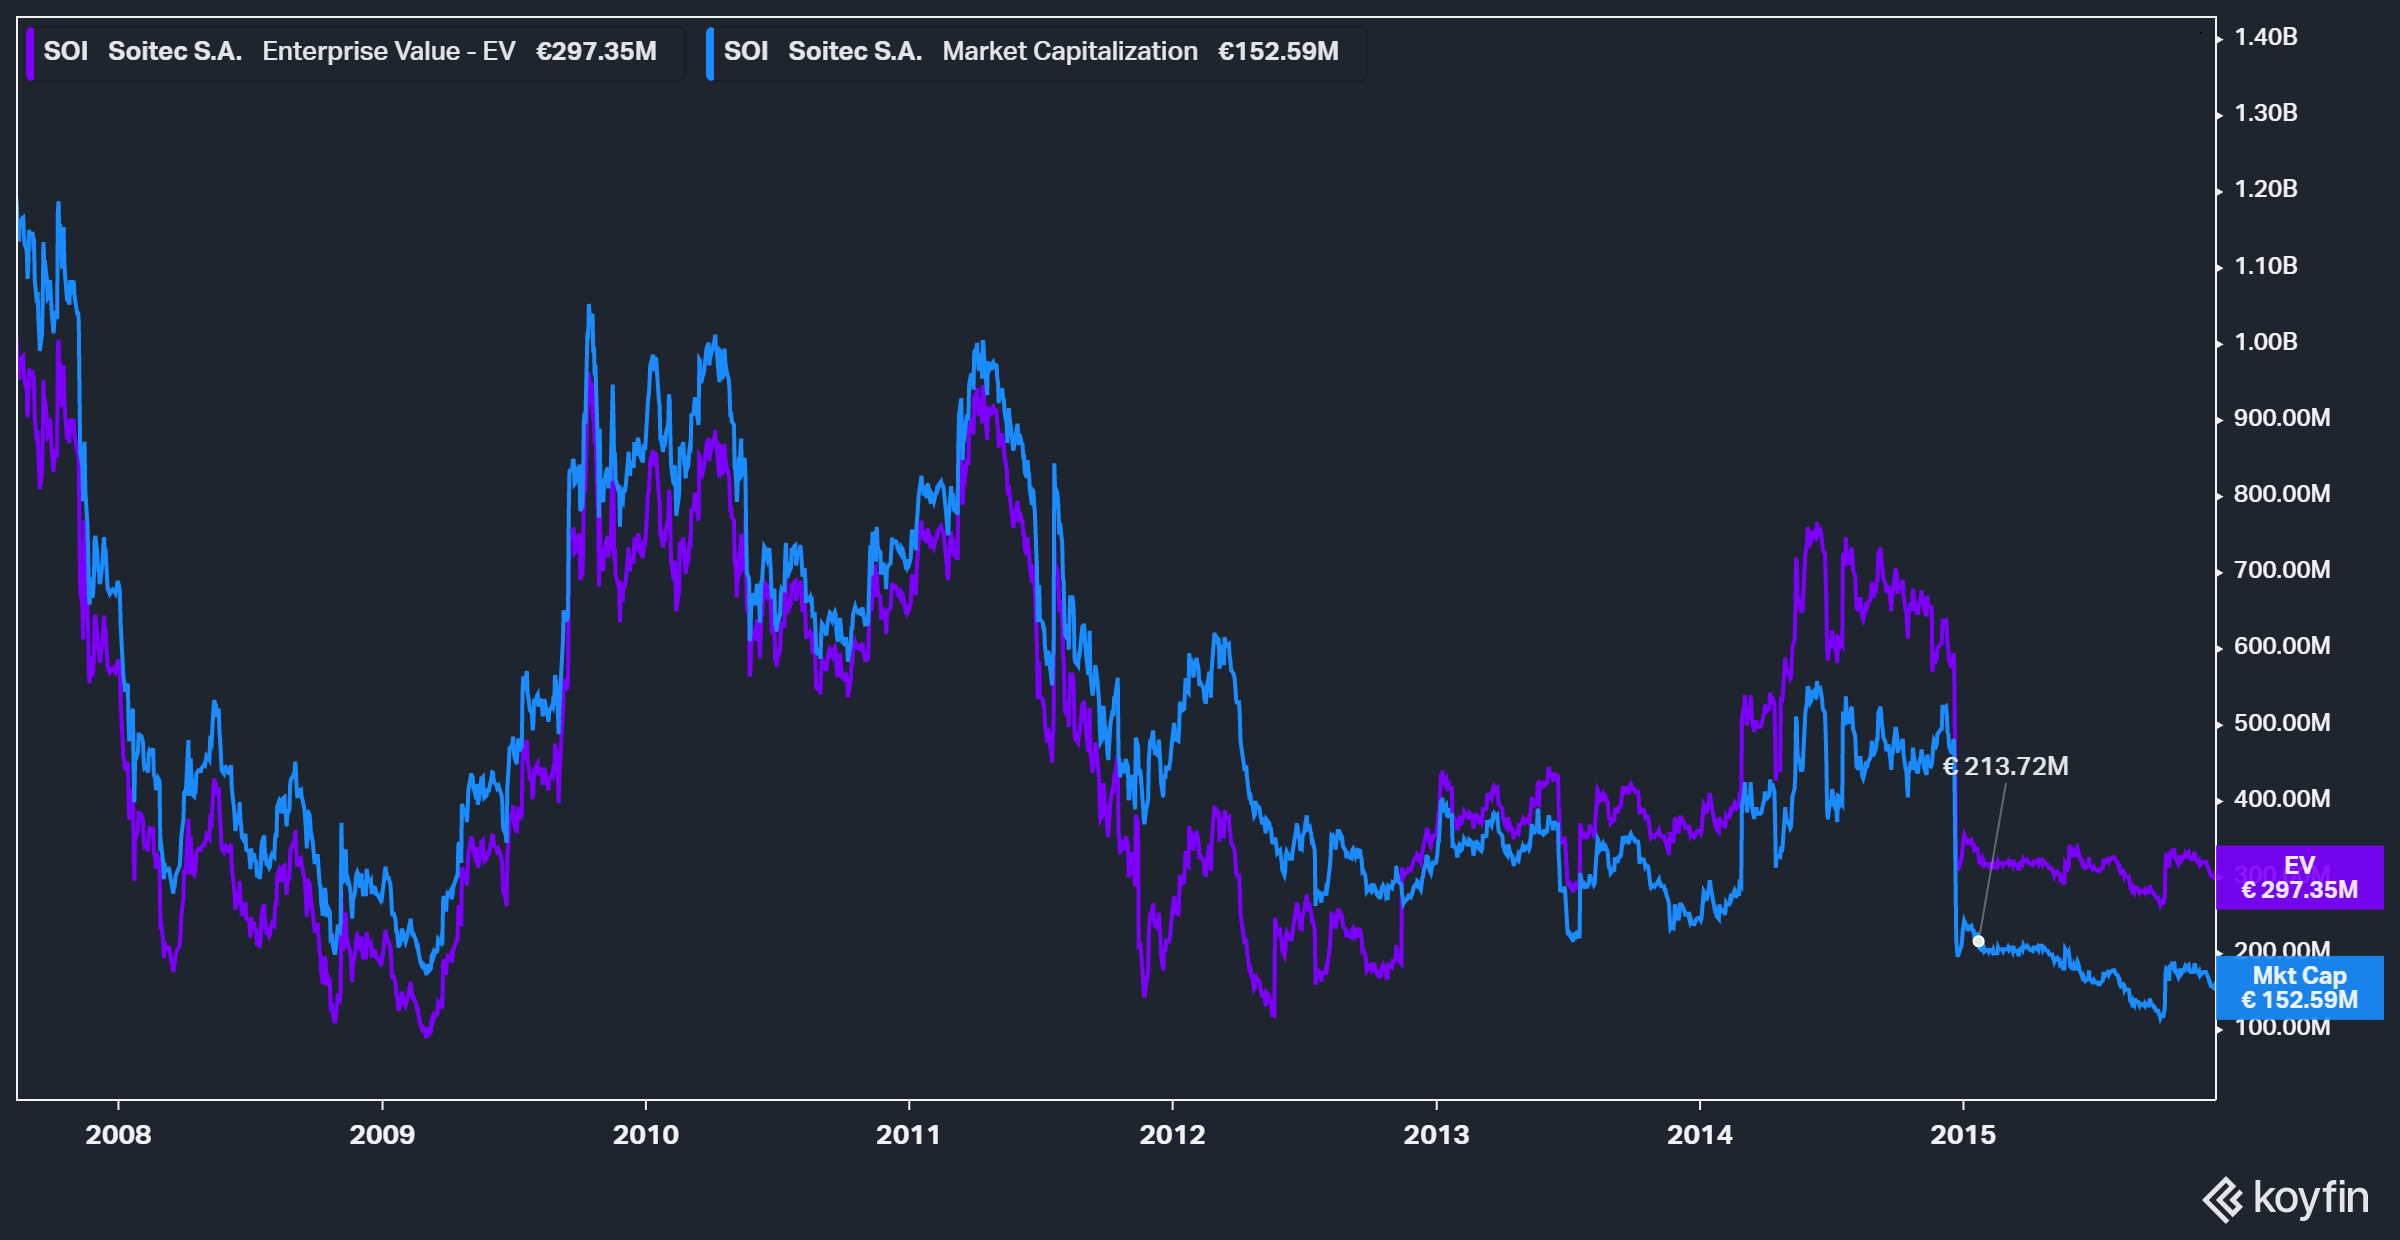Click the purple EV €297.35M axis tag
The image size is (2400, 1240).
tap(2299, 878)
